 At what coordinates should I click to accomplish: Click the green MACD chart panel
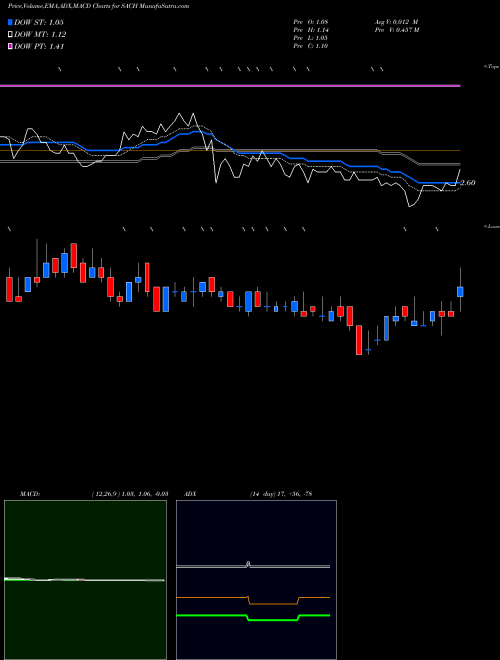coord(85,580)
